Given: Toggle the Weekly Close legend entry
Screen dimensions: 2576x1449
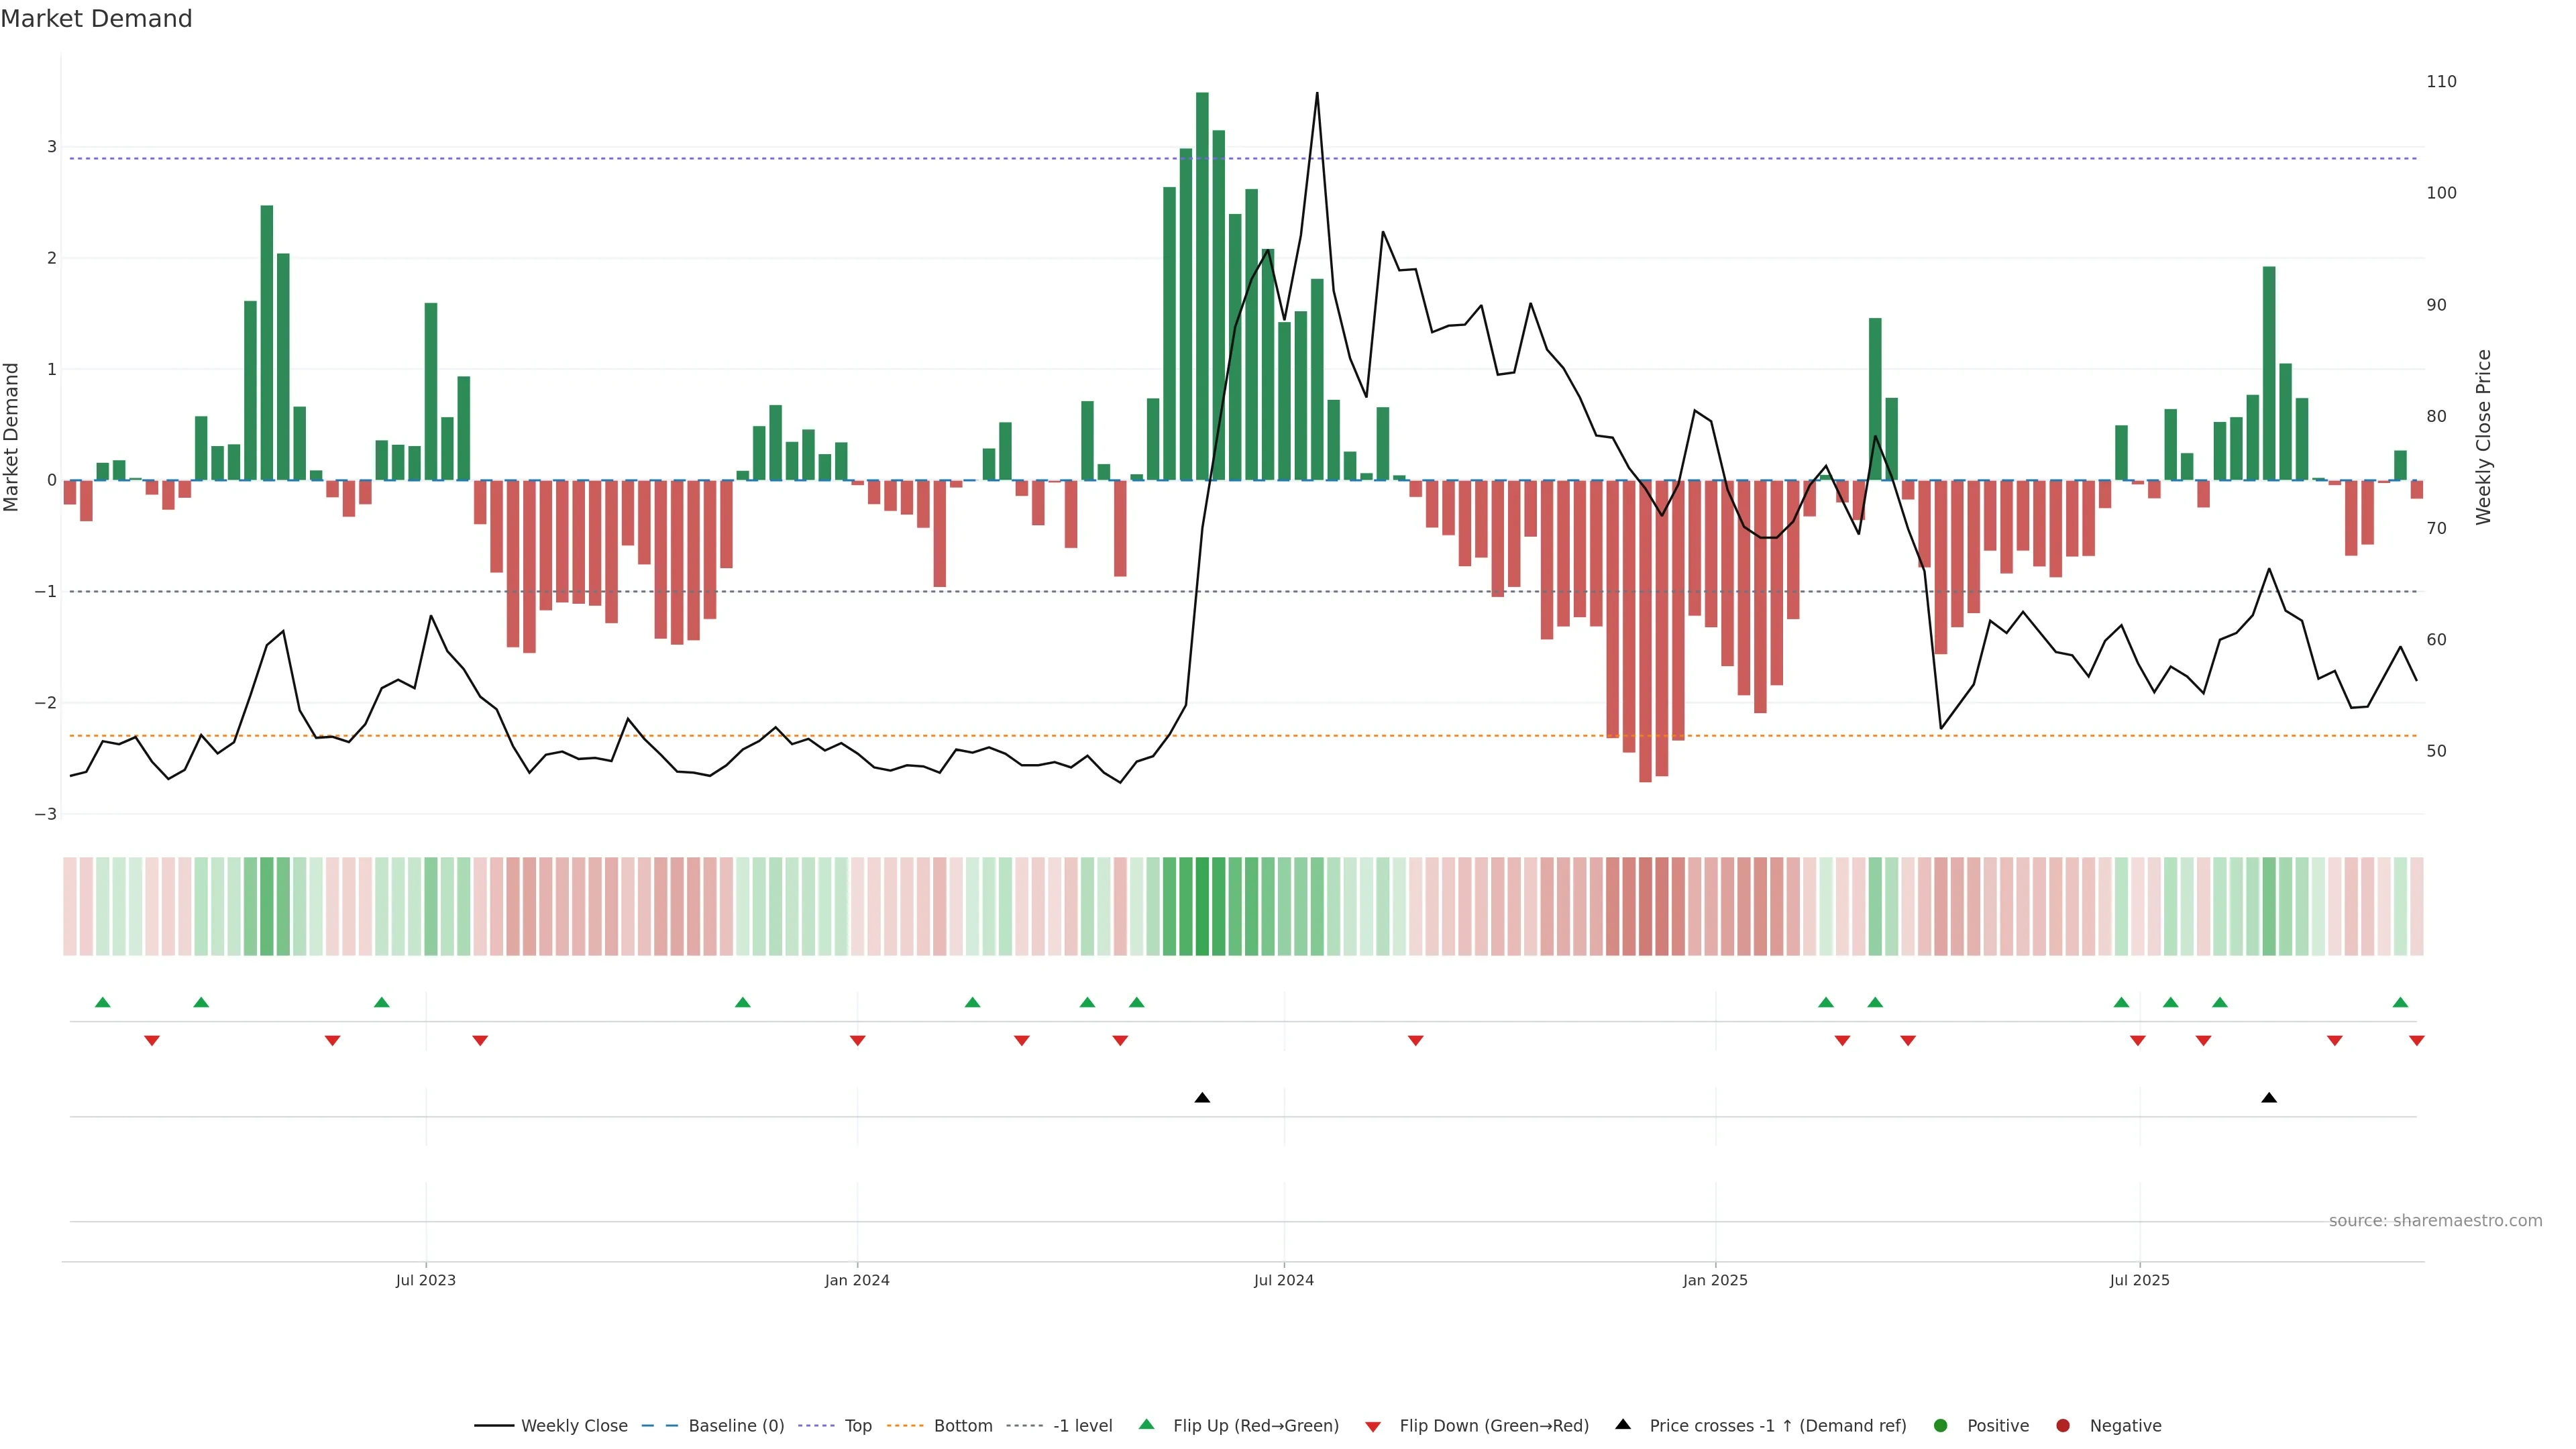Looking at the screenshot, I should 574,1426.
